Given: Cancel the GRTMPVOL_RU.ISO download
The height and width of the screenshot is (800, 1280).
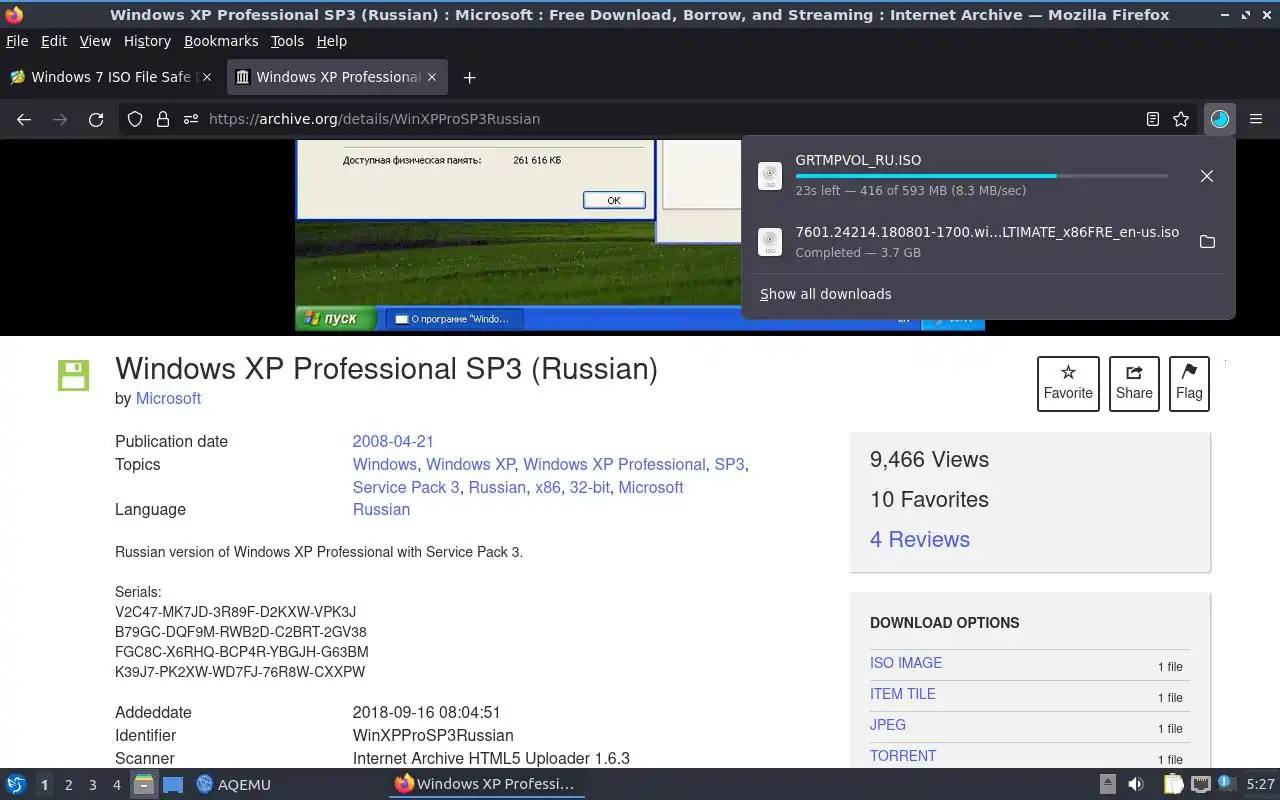Looking at the screenshot, I should (x=1207, y=176).
